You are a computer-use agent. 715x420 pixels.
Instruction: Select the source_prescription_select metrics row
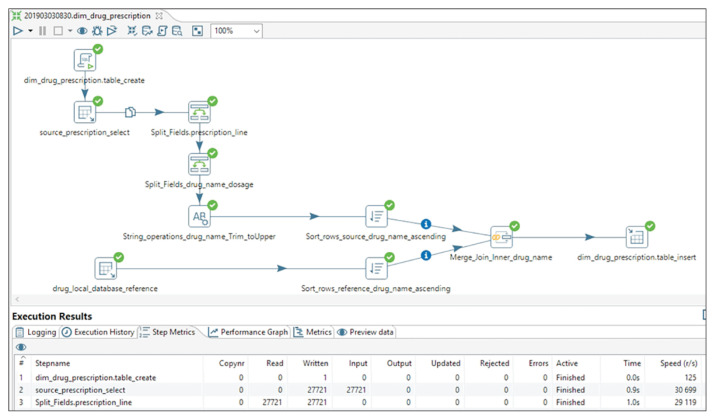82,390
